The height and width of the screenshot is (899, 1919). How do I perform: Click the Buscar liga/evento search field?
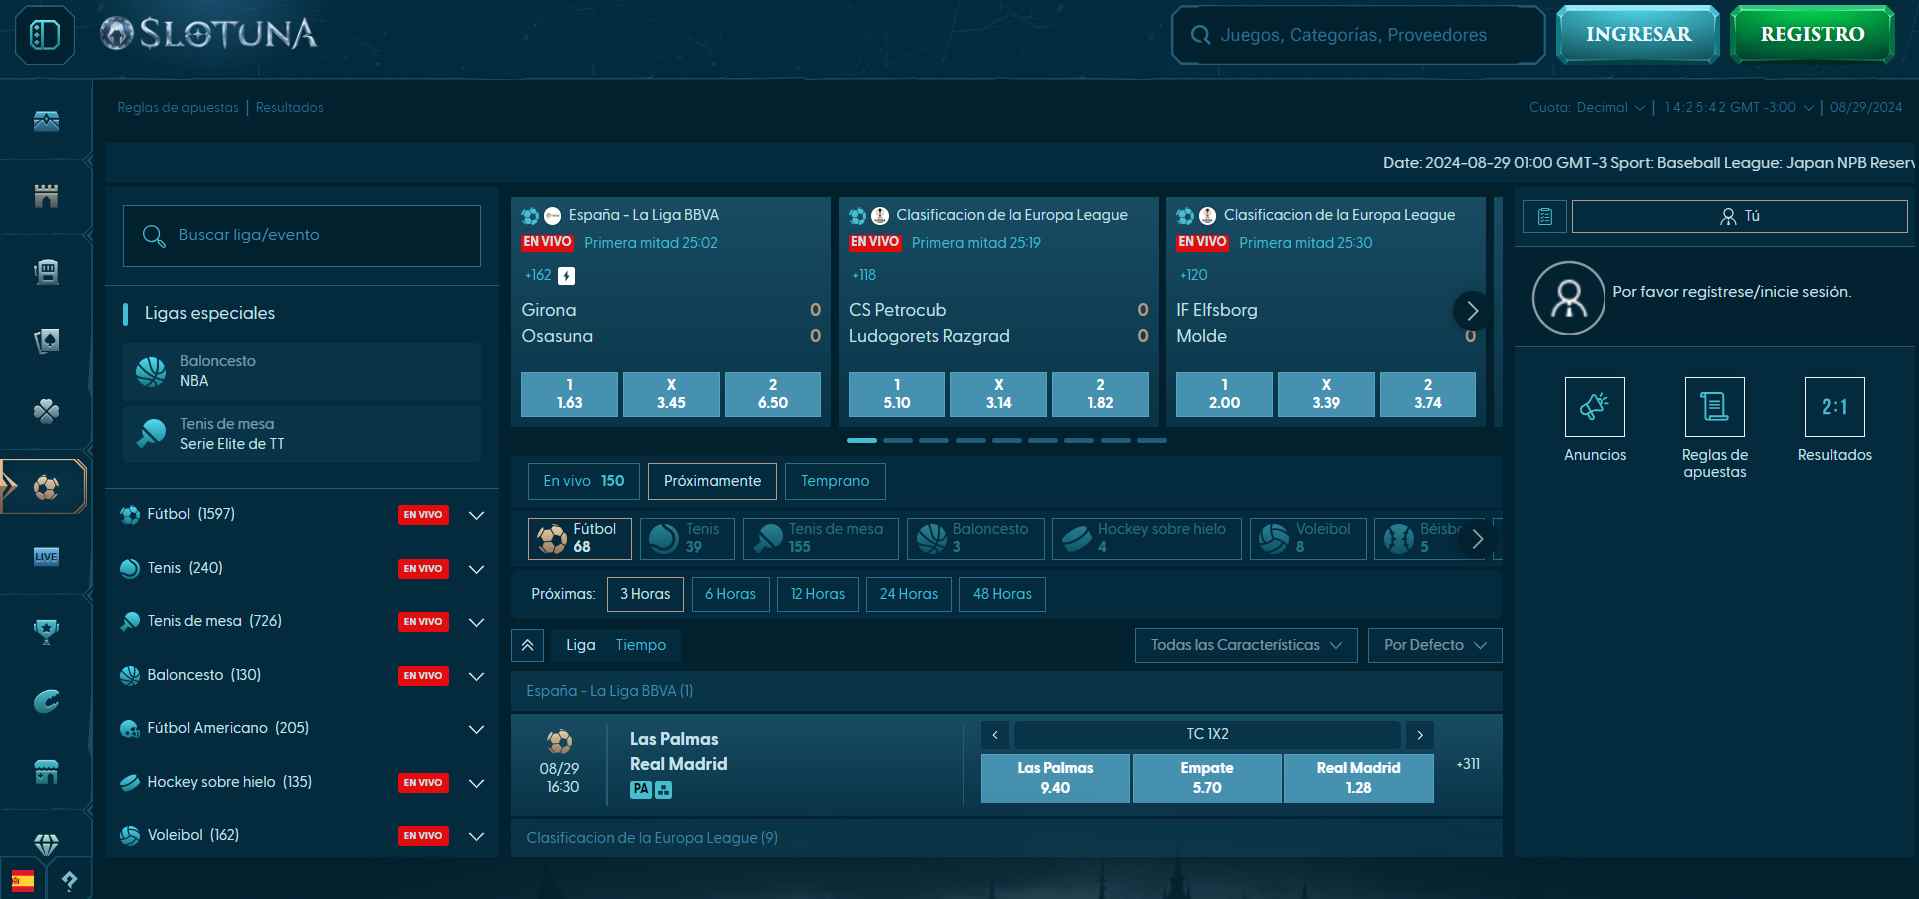tap(302, 236)
